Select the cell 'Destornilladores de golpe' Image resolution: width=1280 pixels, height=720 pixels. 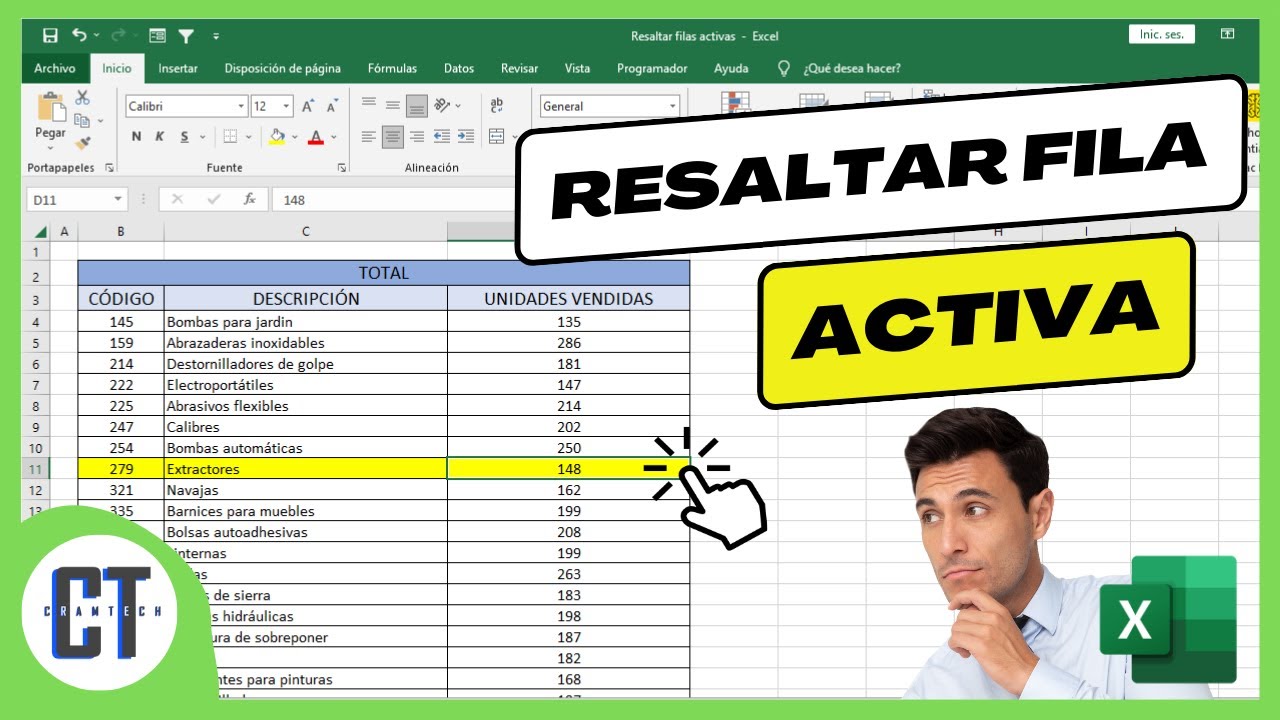pyautogui.click(x=305, y=364)
